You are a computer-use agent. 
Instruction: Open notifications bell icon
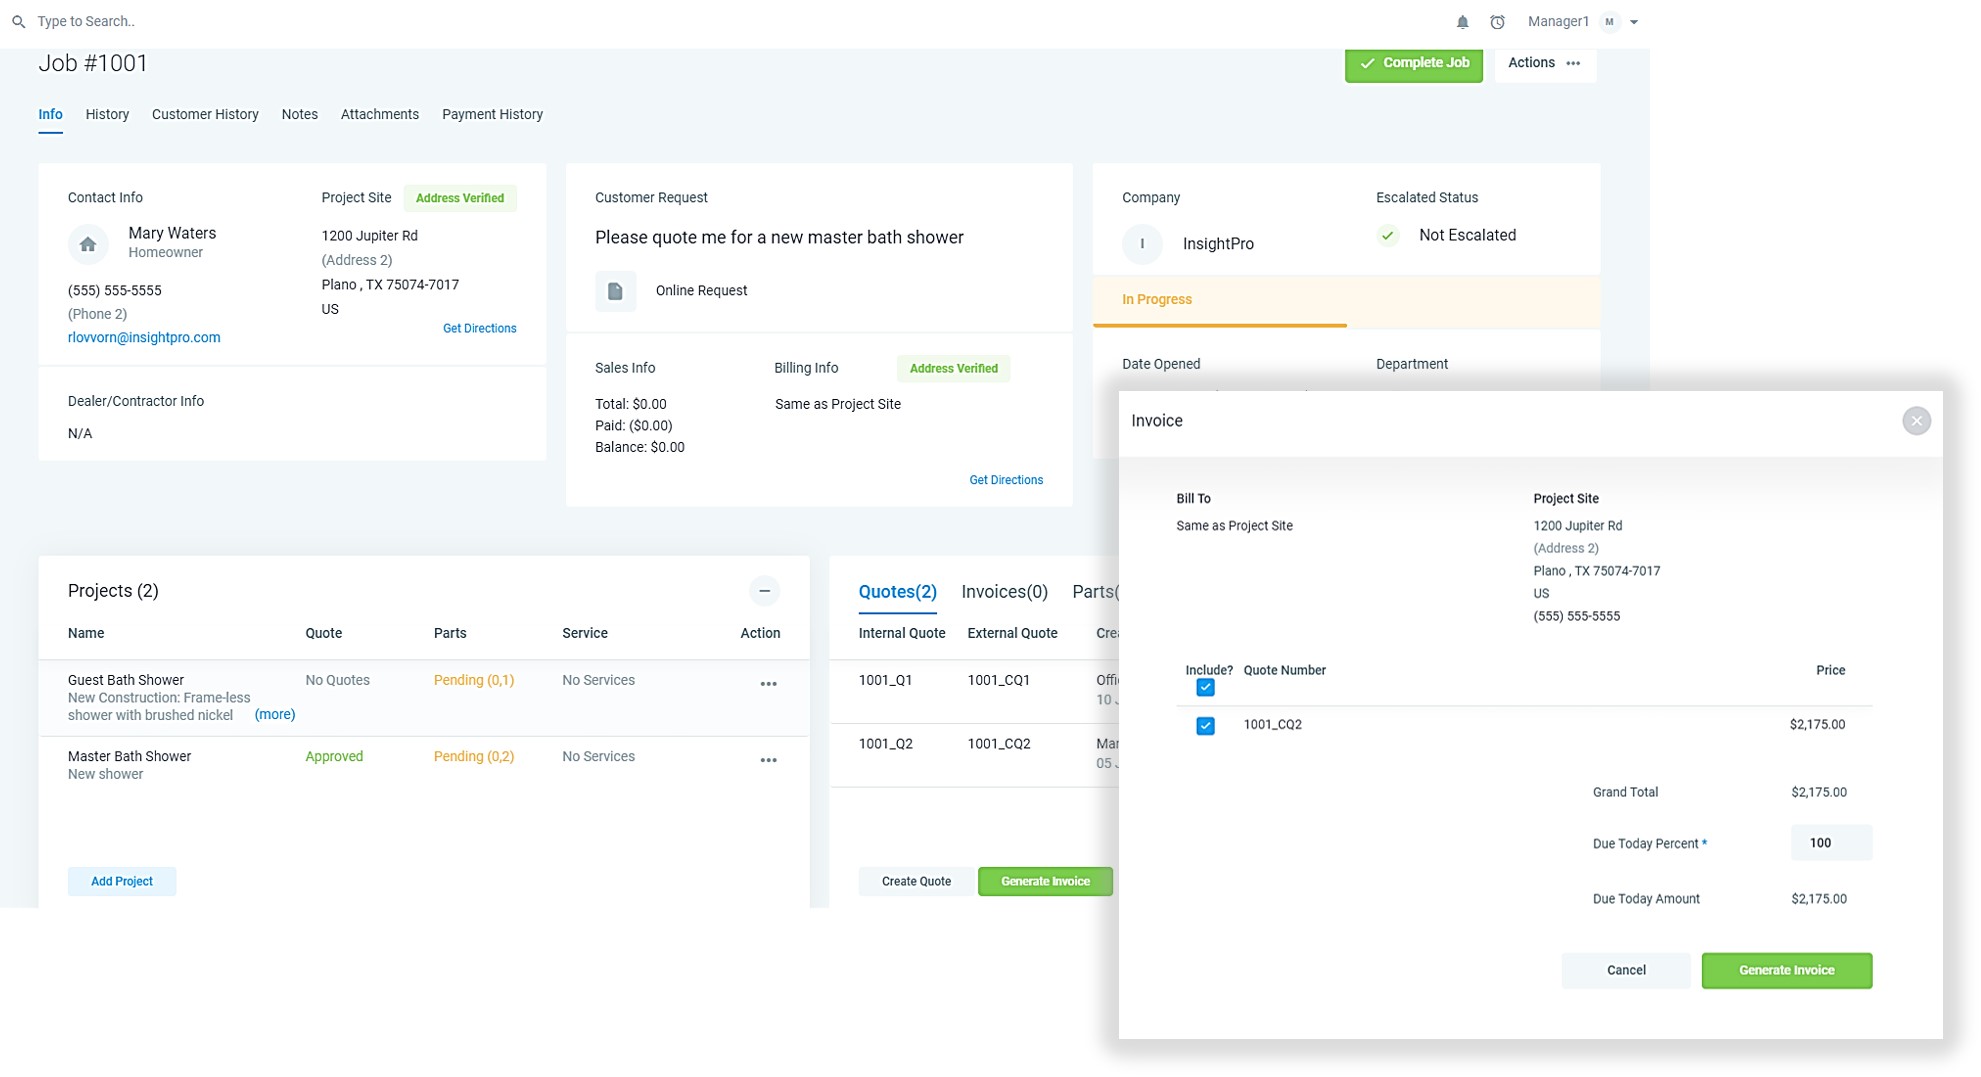point(1462,22)
